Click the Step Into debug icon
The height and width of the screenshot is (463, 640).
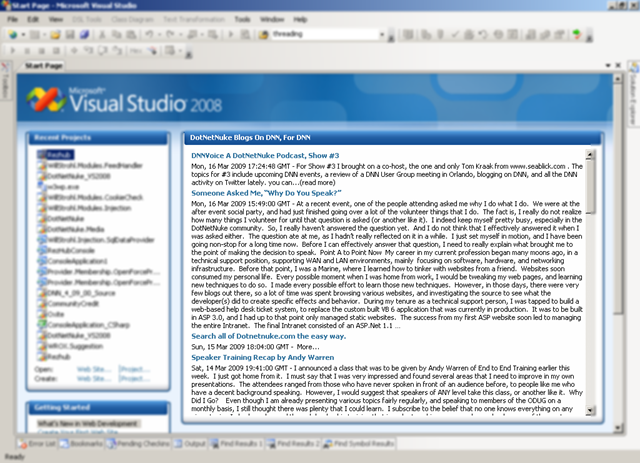[88, 51]
